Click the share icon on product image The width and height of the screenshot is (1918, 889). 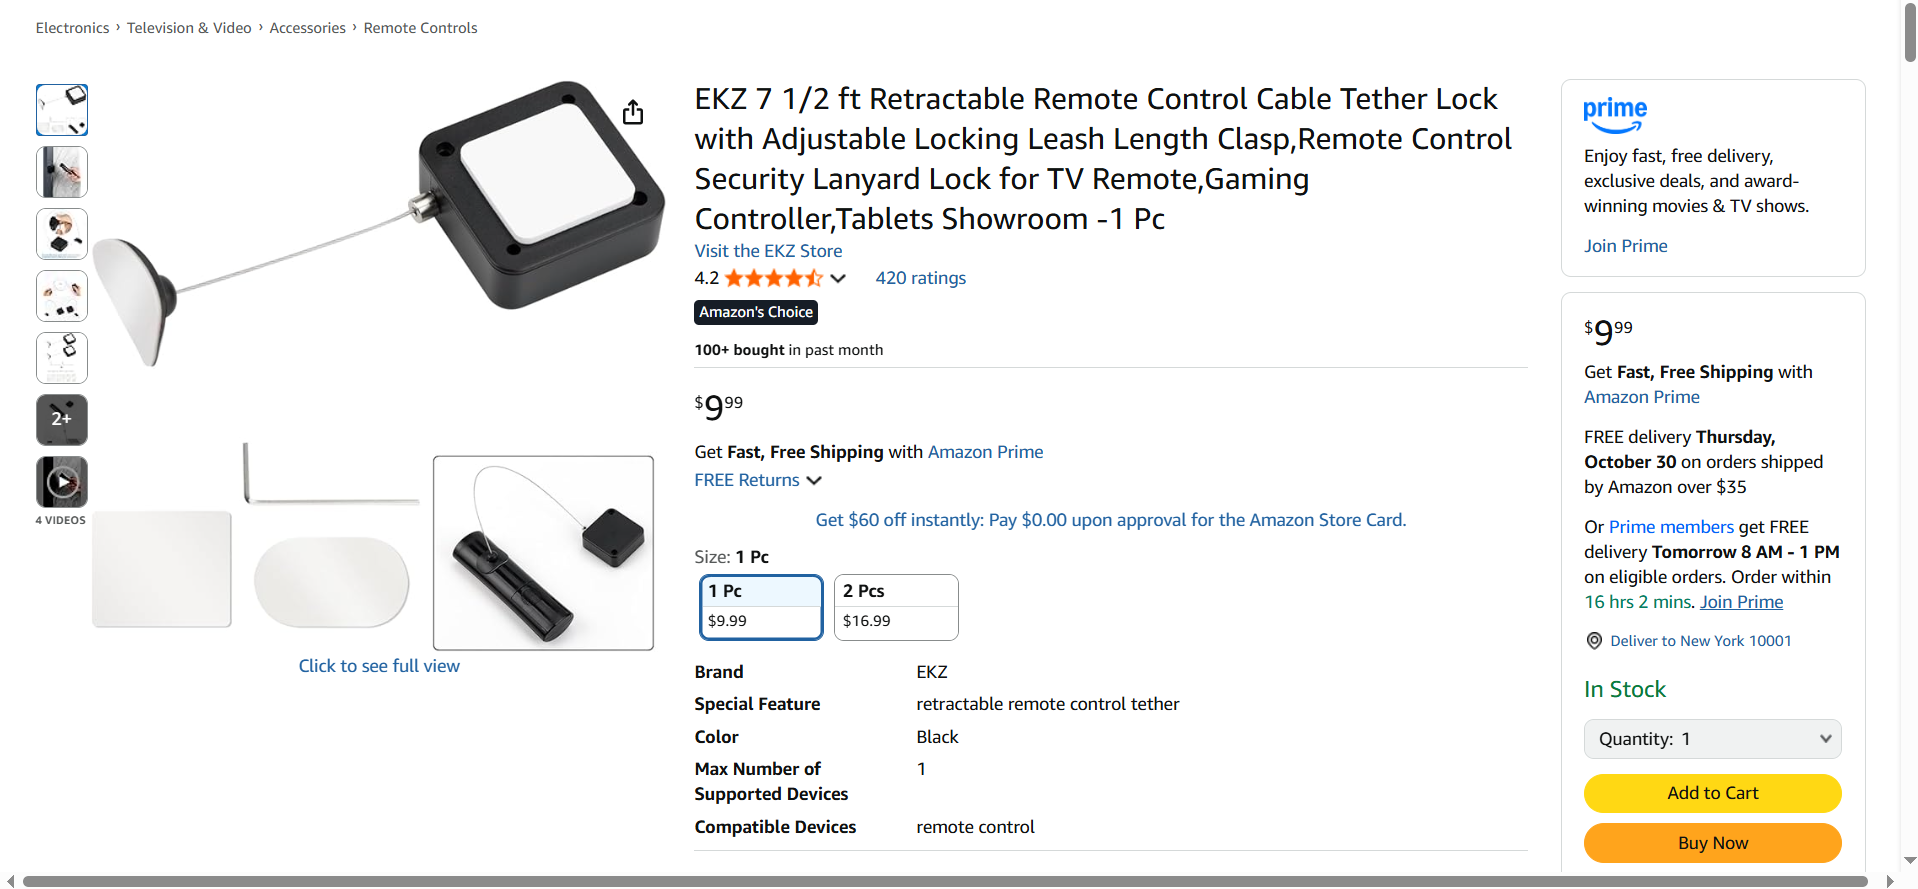pyautogui.click(x=633, y=112)
